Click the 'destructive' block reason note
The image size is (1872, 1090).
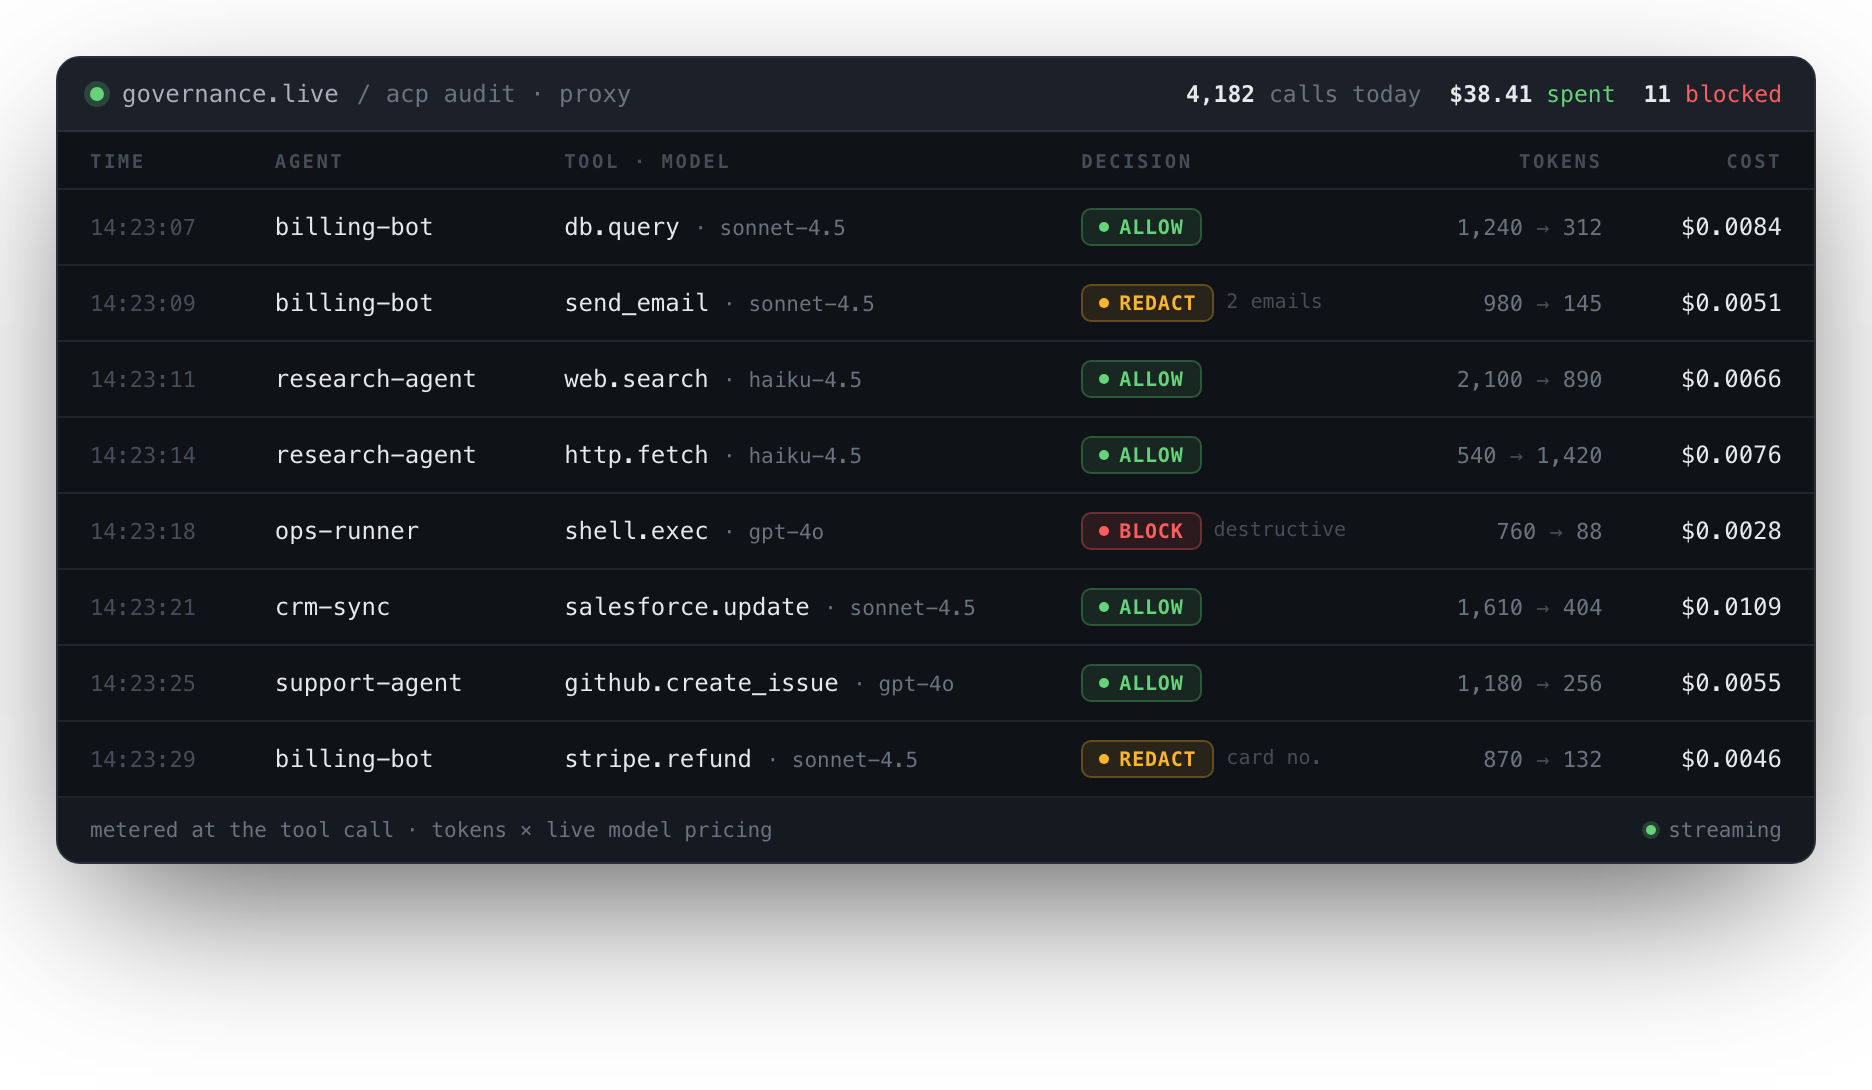tap(1280, 530)
